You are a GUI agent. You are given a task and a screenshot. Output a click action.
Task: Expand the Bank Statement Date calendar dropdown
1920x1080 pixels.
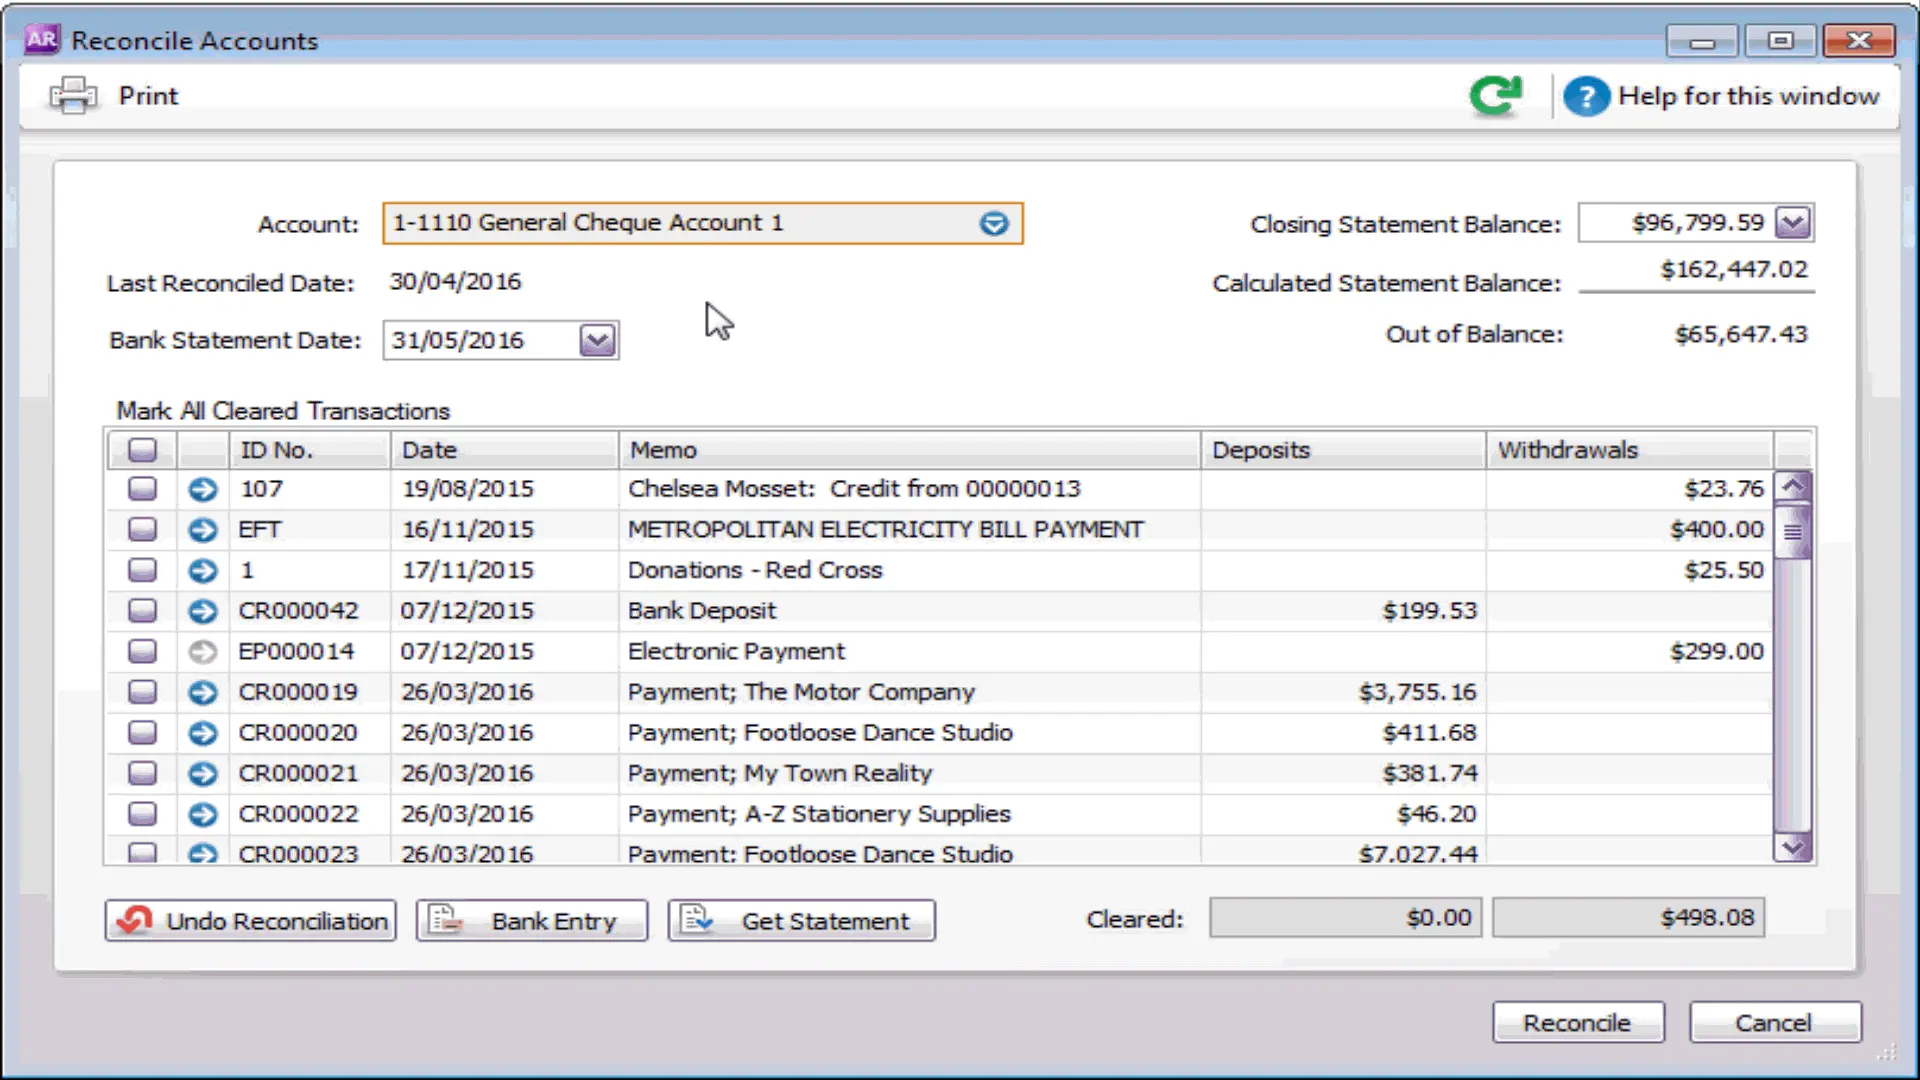point(597,340)
